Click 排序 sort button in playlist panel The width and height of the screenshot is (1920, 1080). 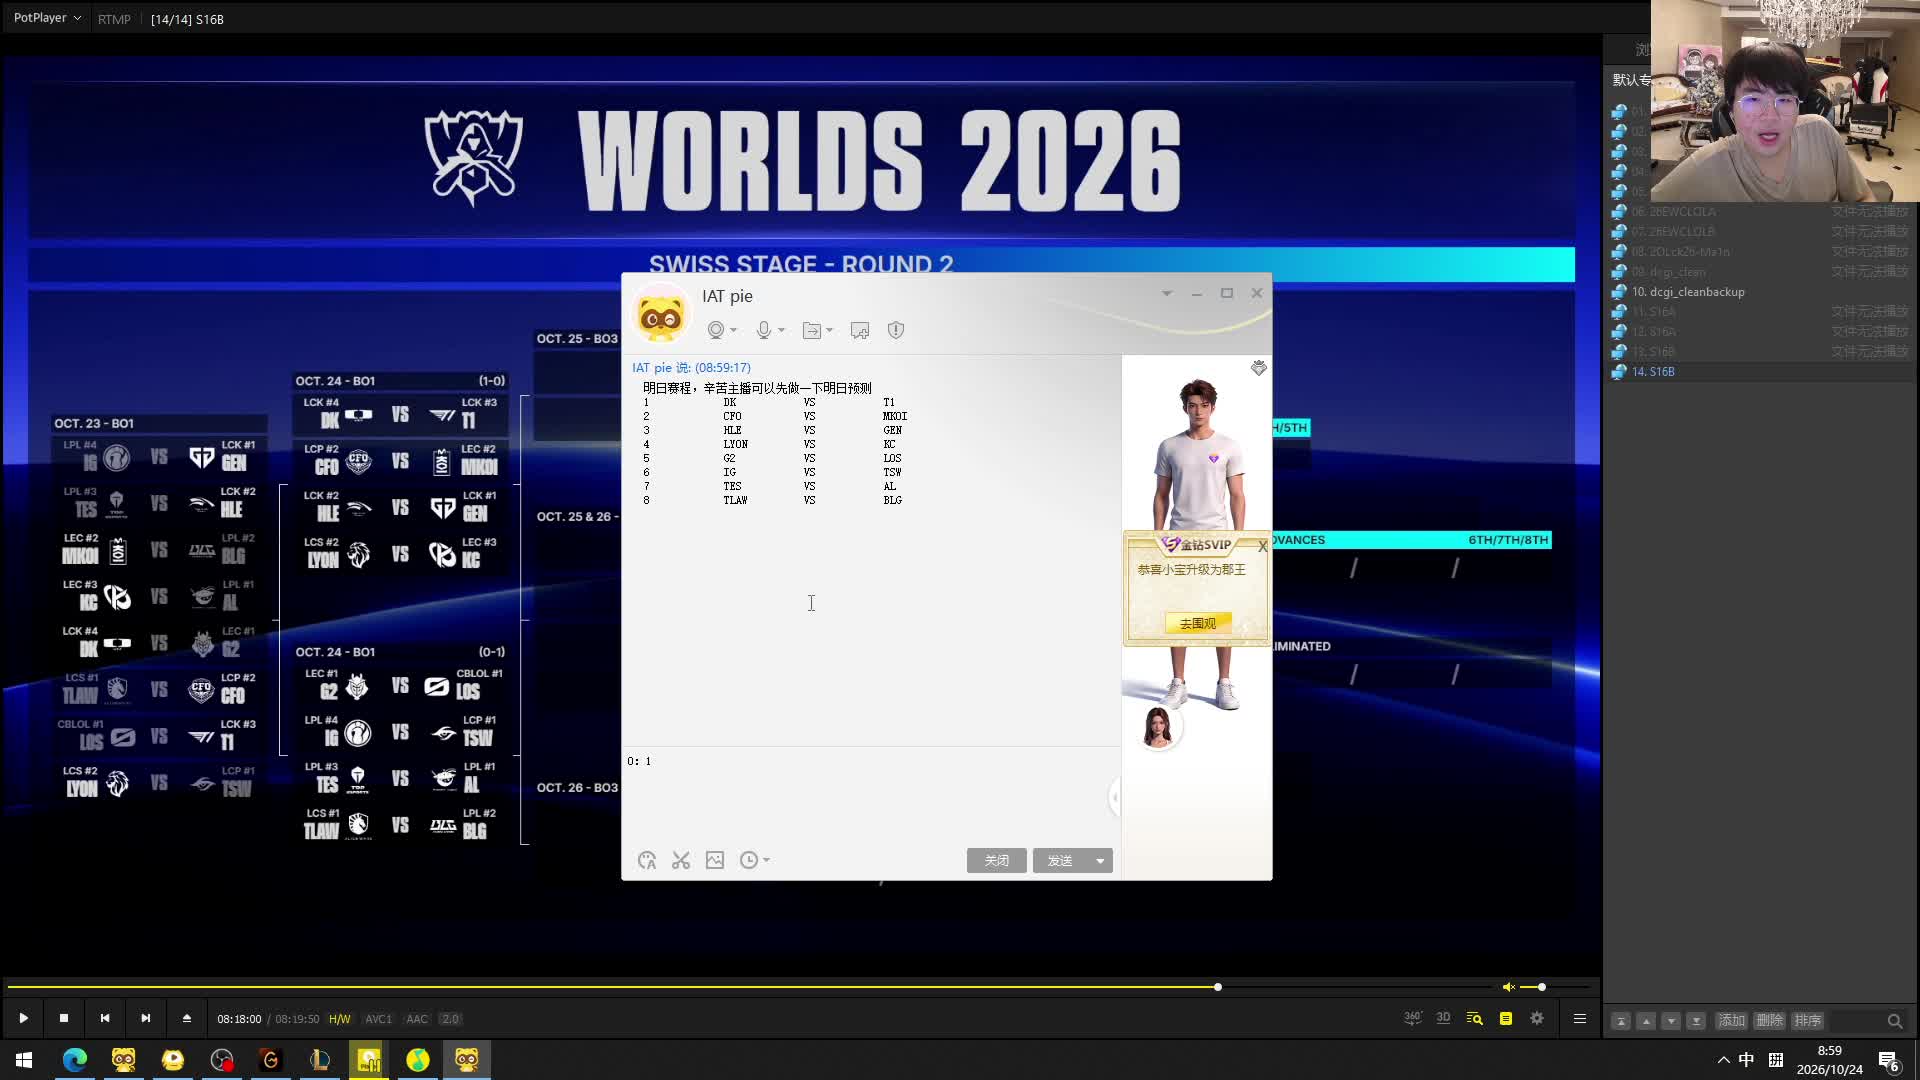[x=1807, y=1021]
